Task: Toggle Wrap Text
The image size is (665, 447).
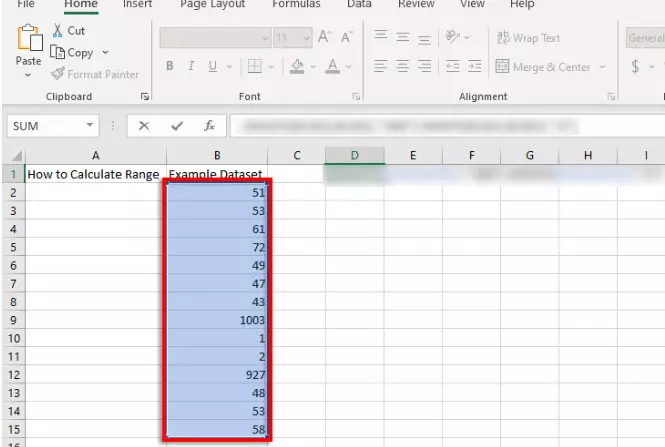Action: pyautogui.click(x=528, y=38)
